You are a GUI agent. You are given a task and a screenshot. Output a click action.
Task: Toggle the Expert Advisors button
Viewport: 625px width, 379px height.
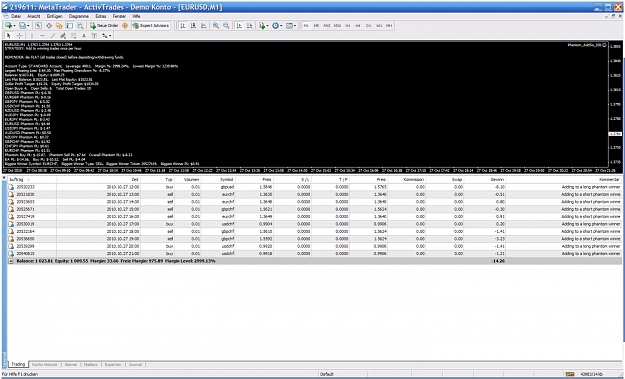coord(151,26)
